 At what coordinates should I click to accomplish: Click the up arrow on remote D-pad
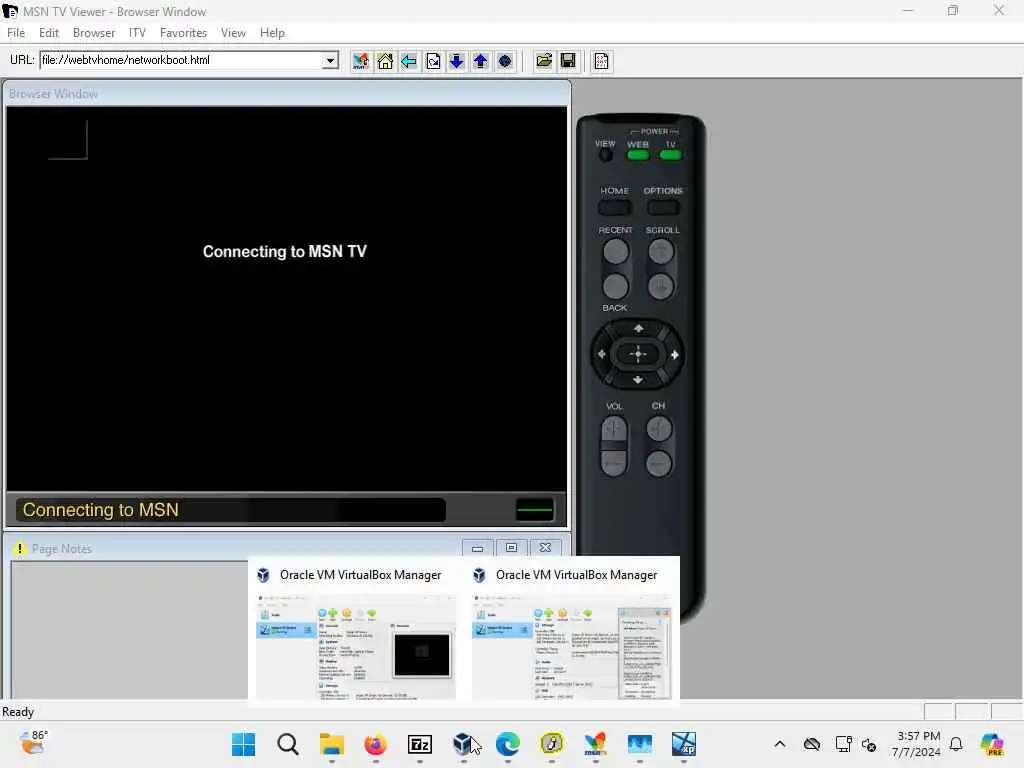pos(638,328)
